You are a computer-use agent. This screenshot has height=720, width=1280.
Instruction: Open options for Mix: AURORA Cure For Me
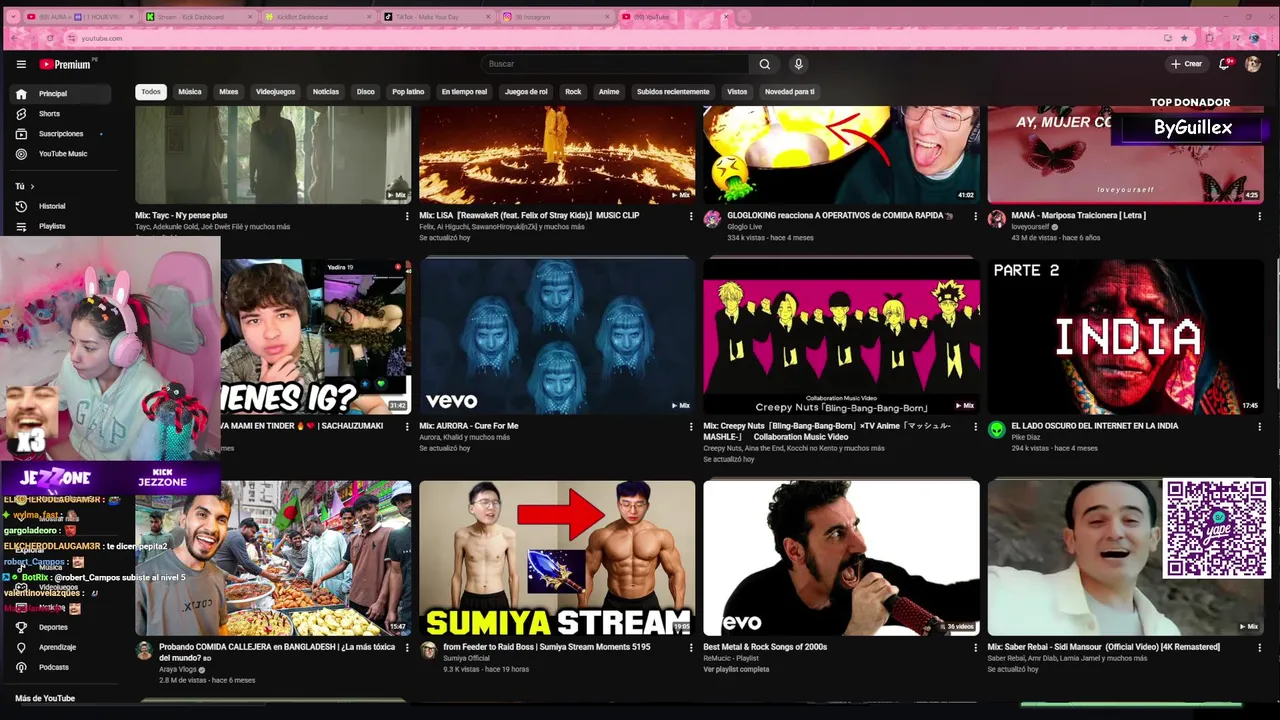[691, 427]
